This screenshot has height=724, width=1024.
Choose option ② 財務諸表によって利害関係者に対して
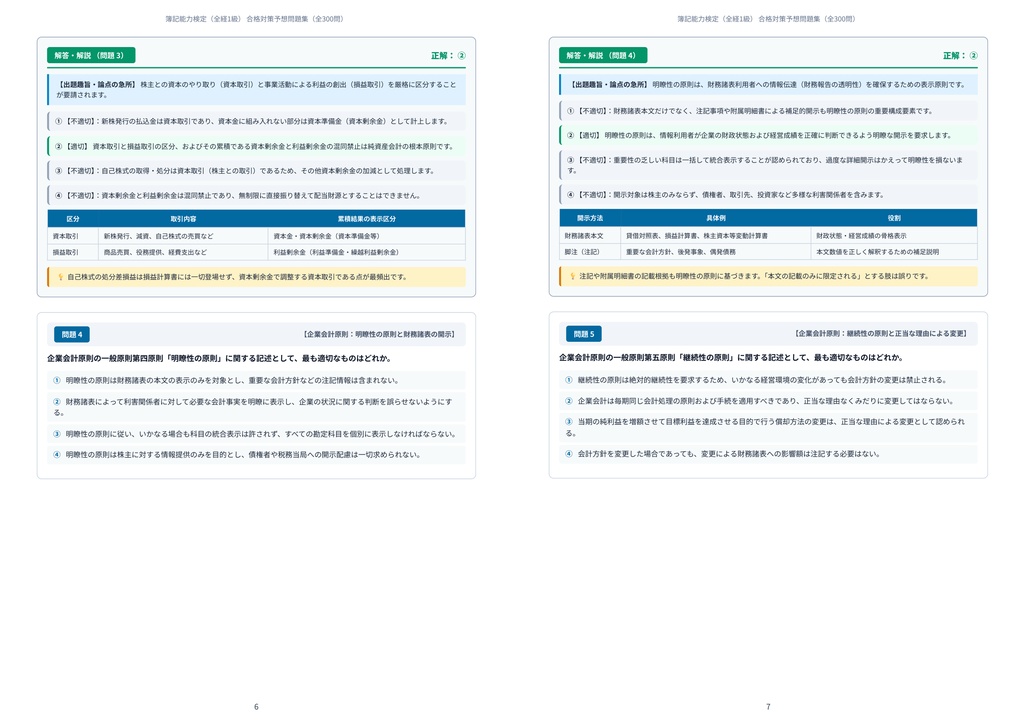tap(256, 407)
